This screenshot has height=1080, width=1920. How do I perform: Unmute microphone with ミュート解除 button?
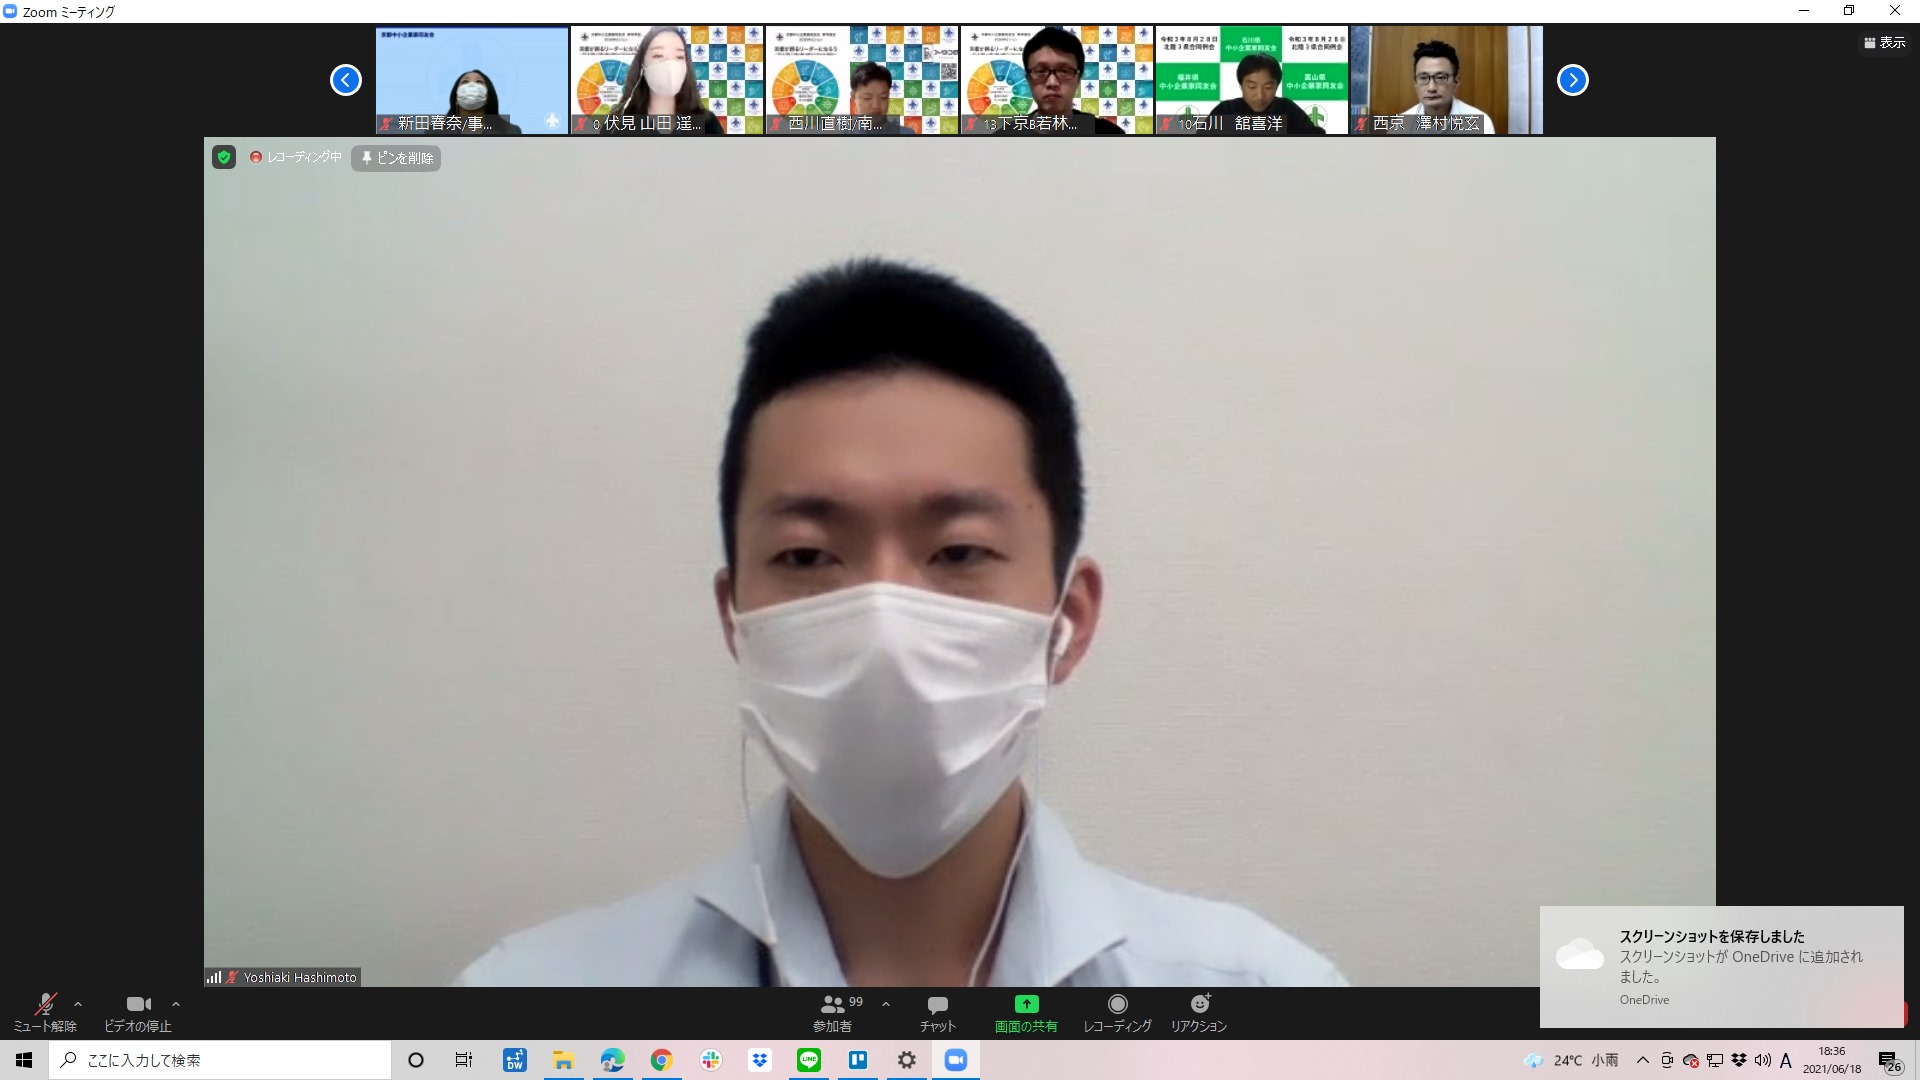pos(45,1013)
